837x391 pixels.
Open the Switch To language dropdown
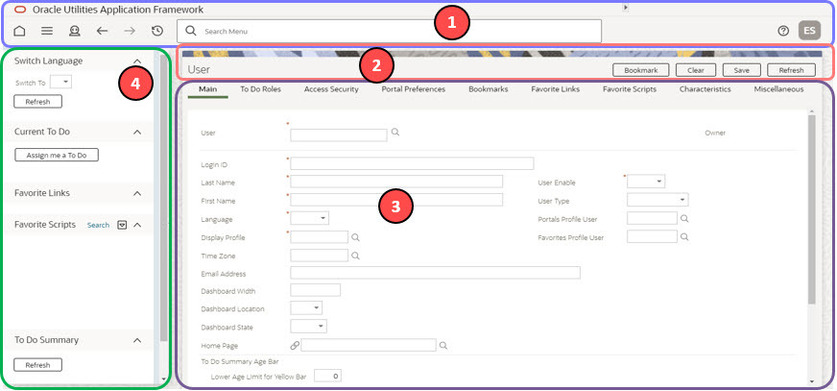click(x=60, y=82)
